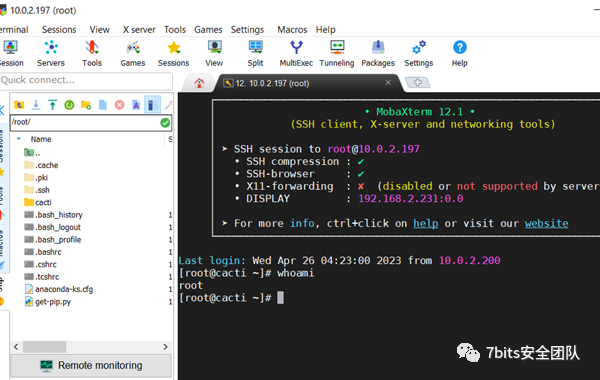Select the .cache folder
Viewport: 600px width, 380px height.
click(41, 165)
